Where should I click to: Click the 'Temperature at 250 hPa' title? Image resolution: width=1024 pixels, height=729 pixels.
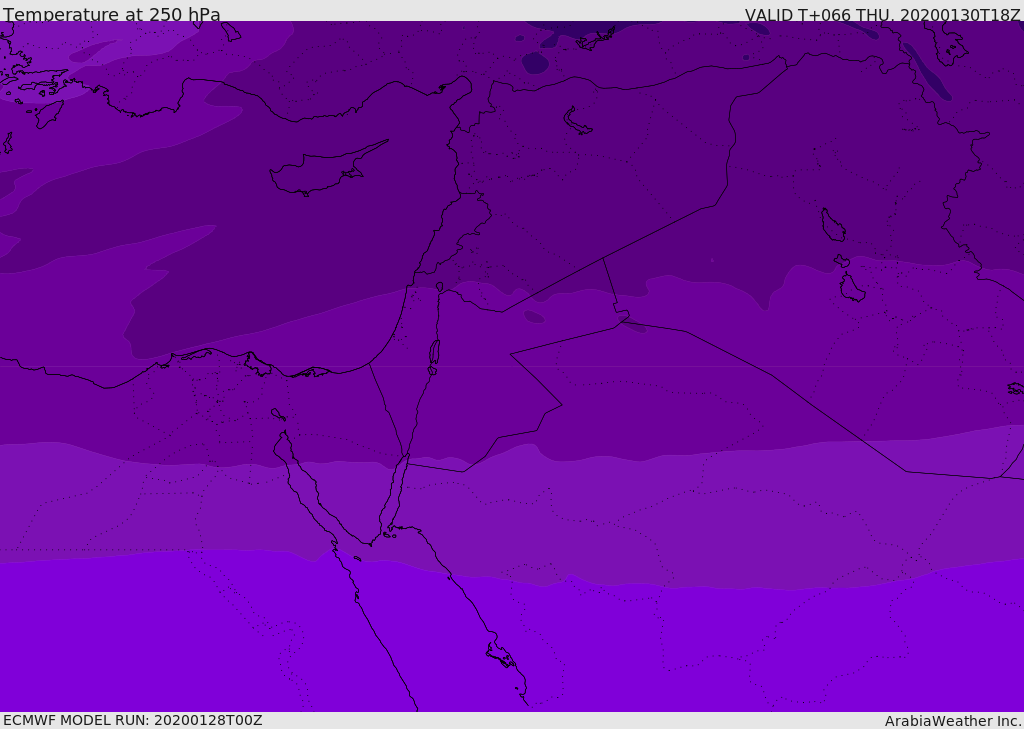coord(112,14)
